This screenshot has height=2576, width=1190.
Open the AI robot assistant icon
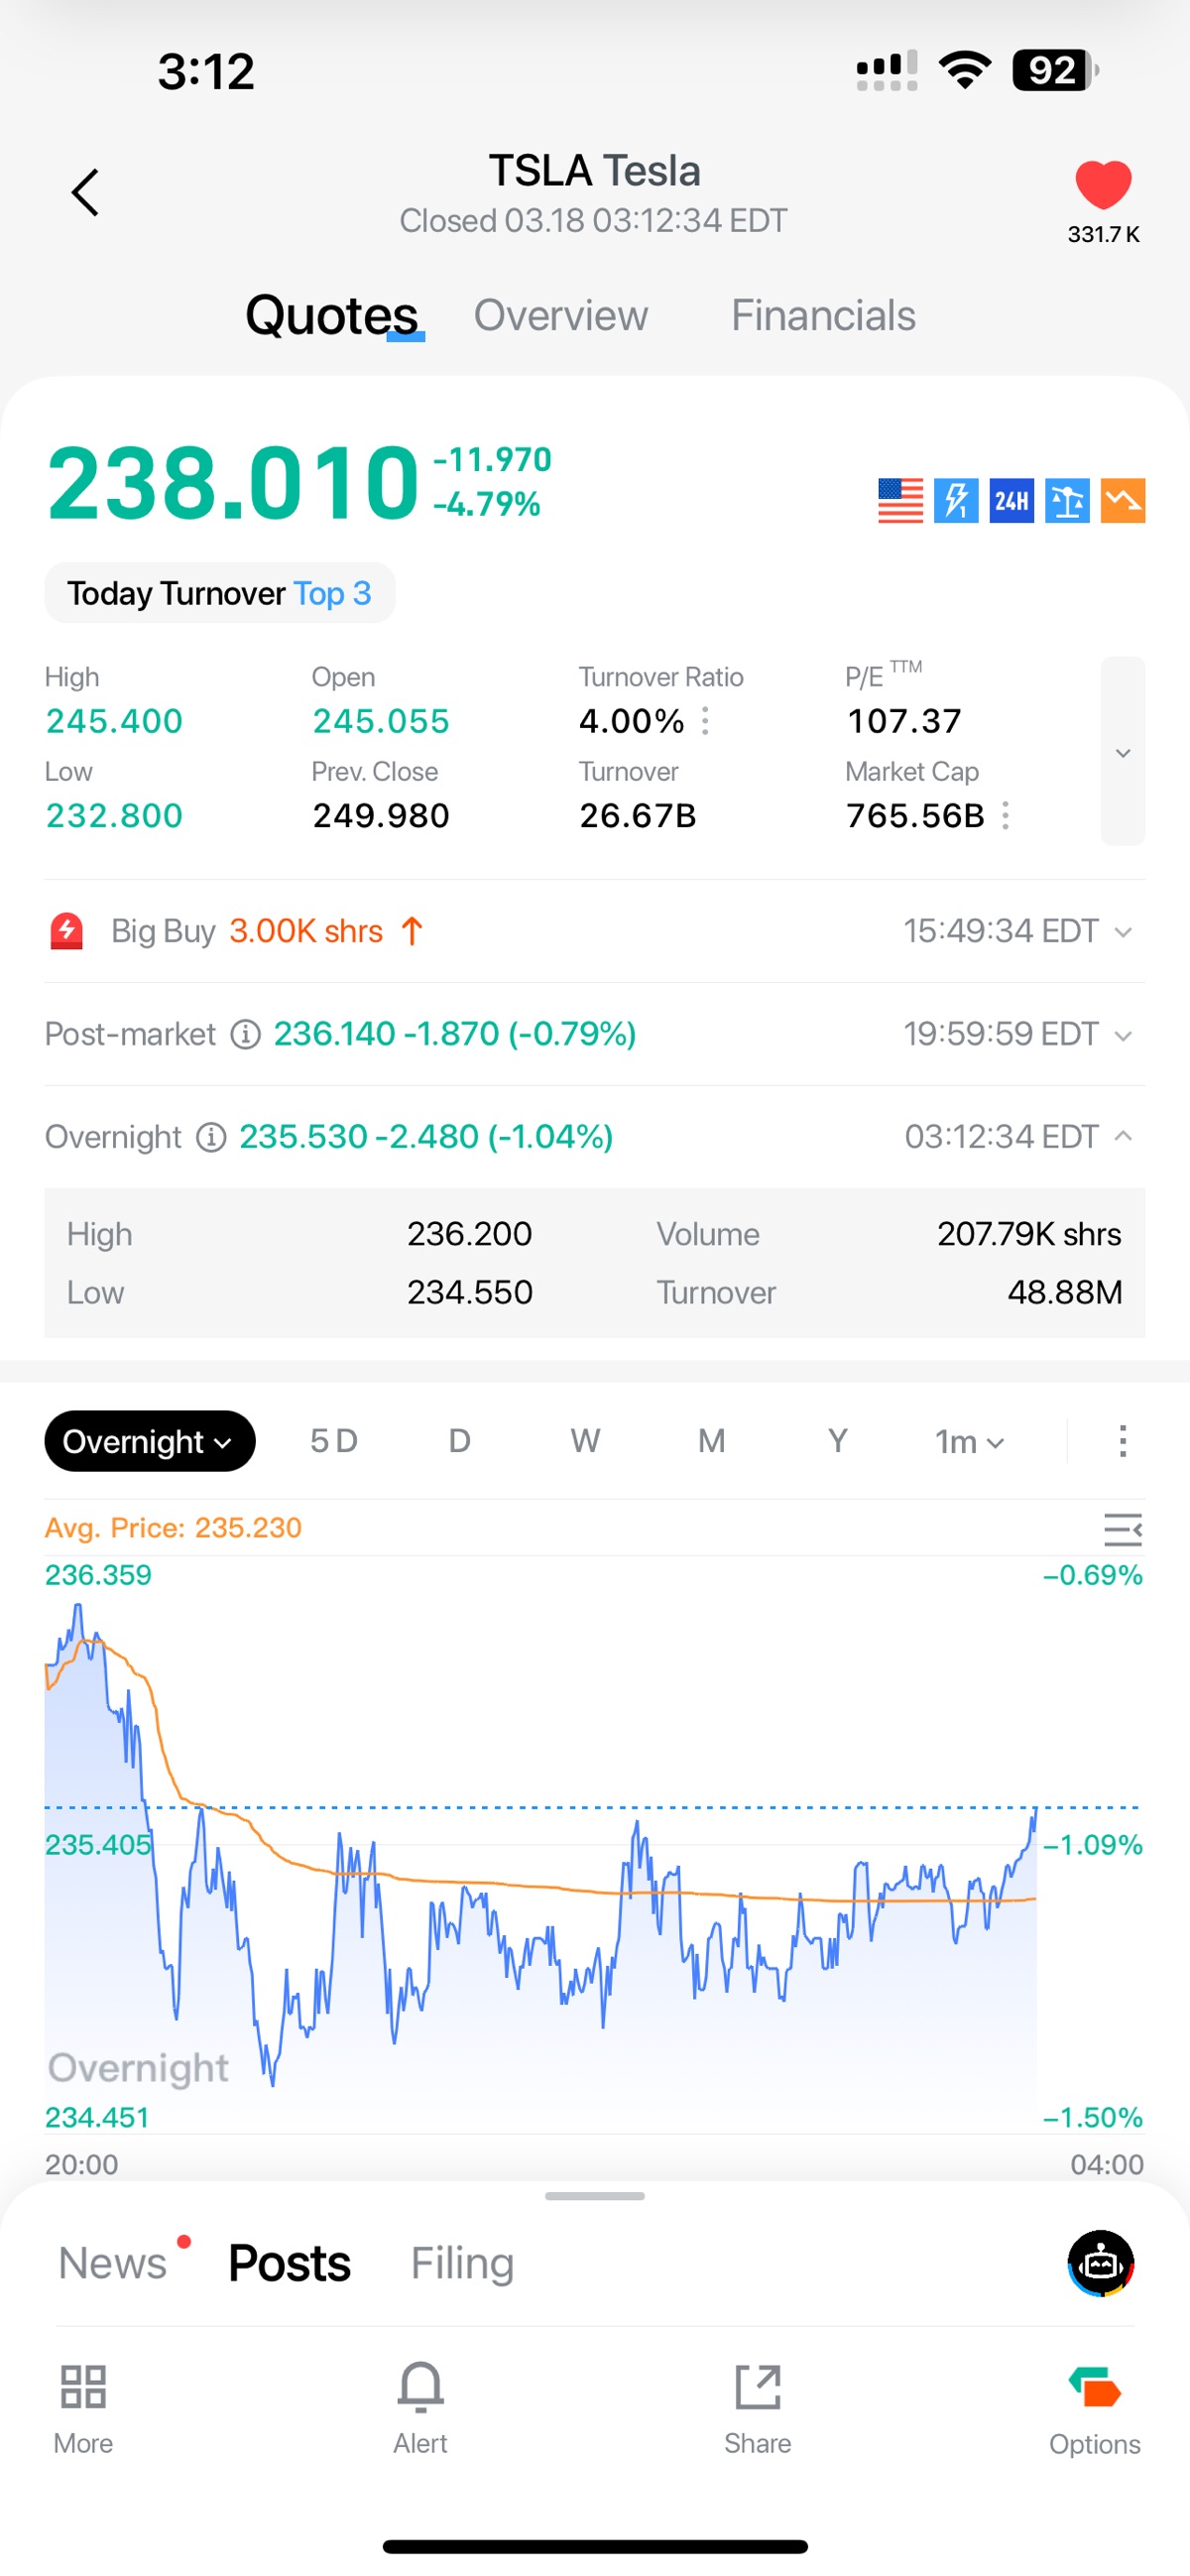coord(1101,2263)
